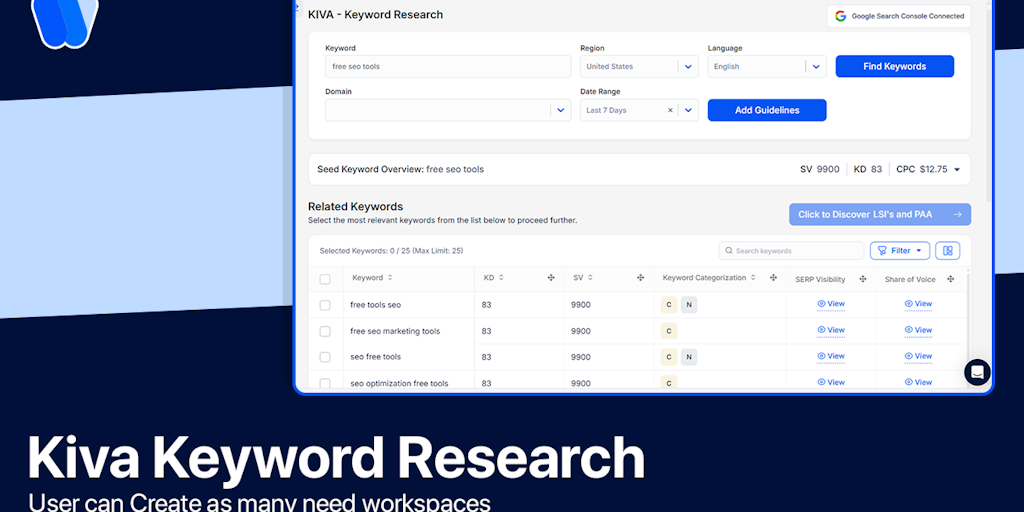Click the SV 9900 overview value

(820, 169)
